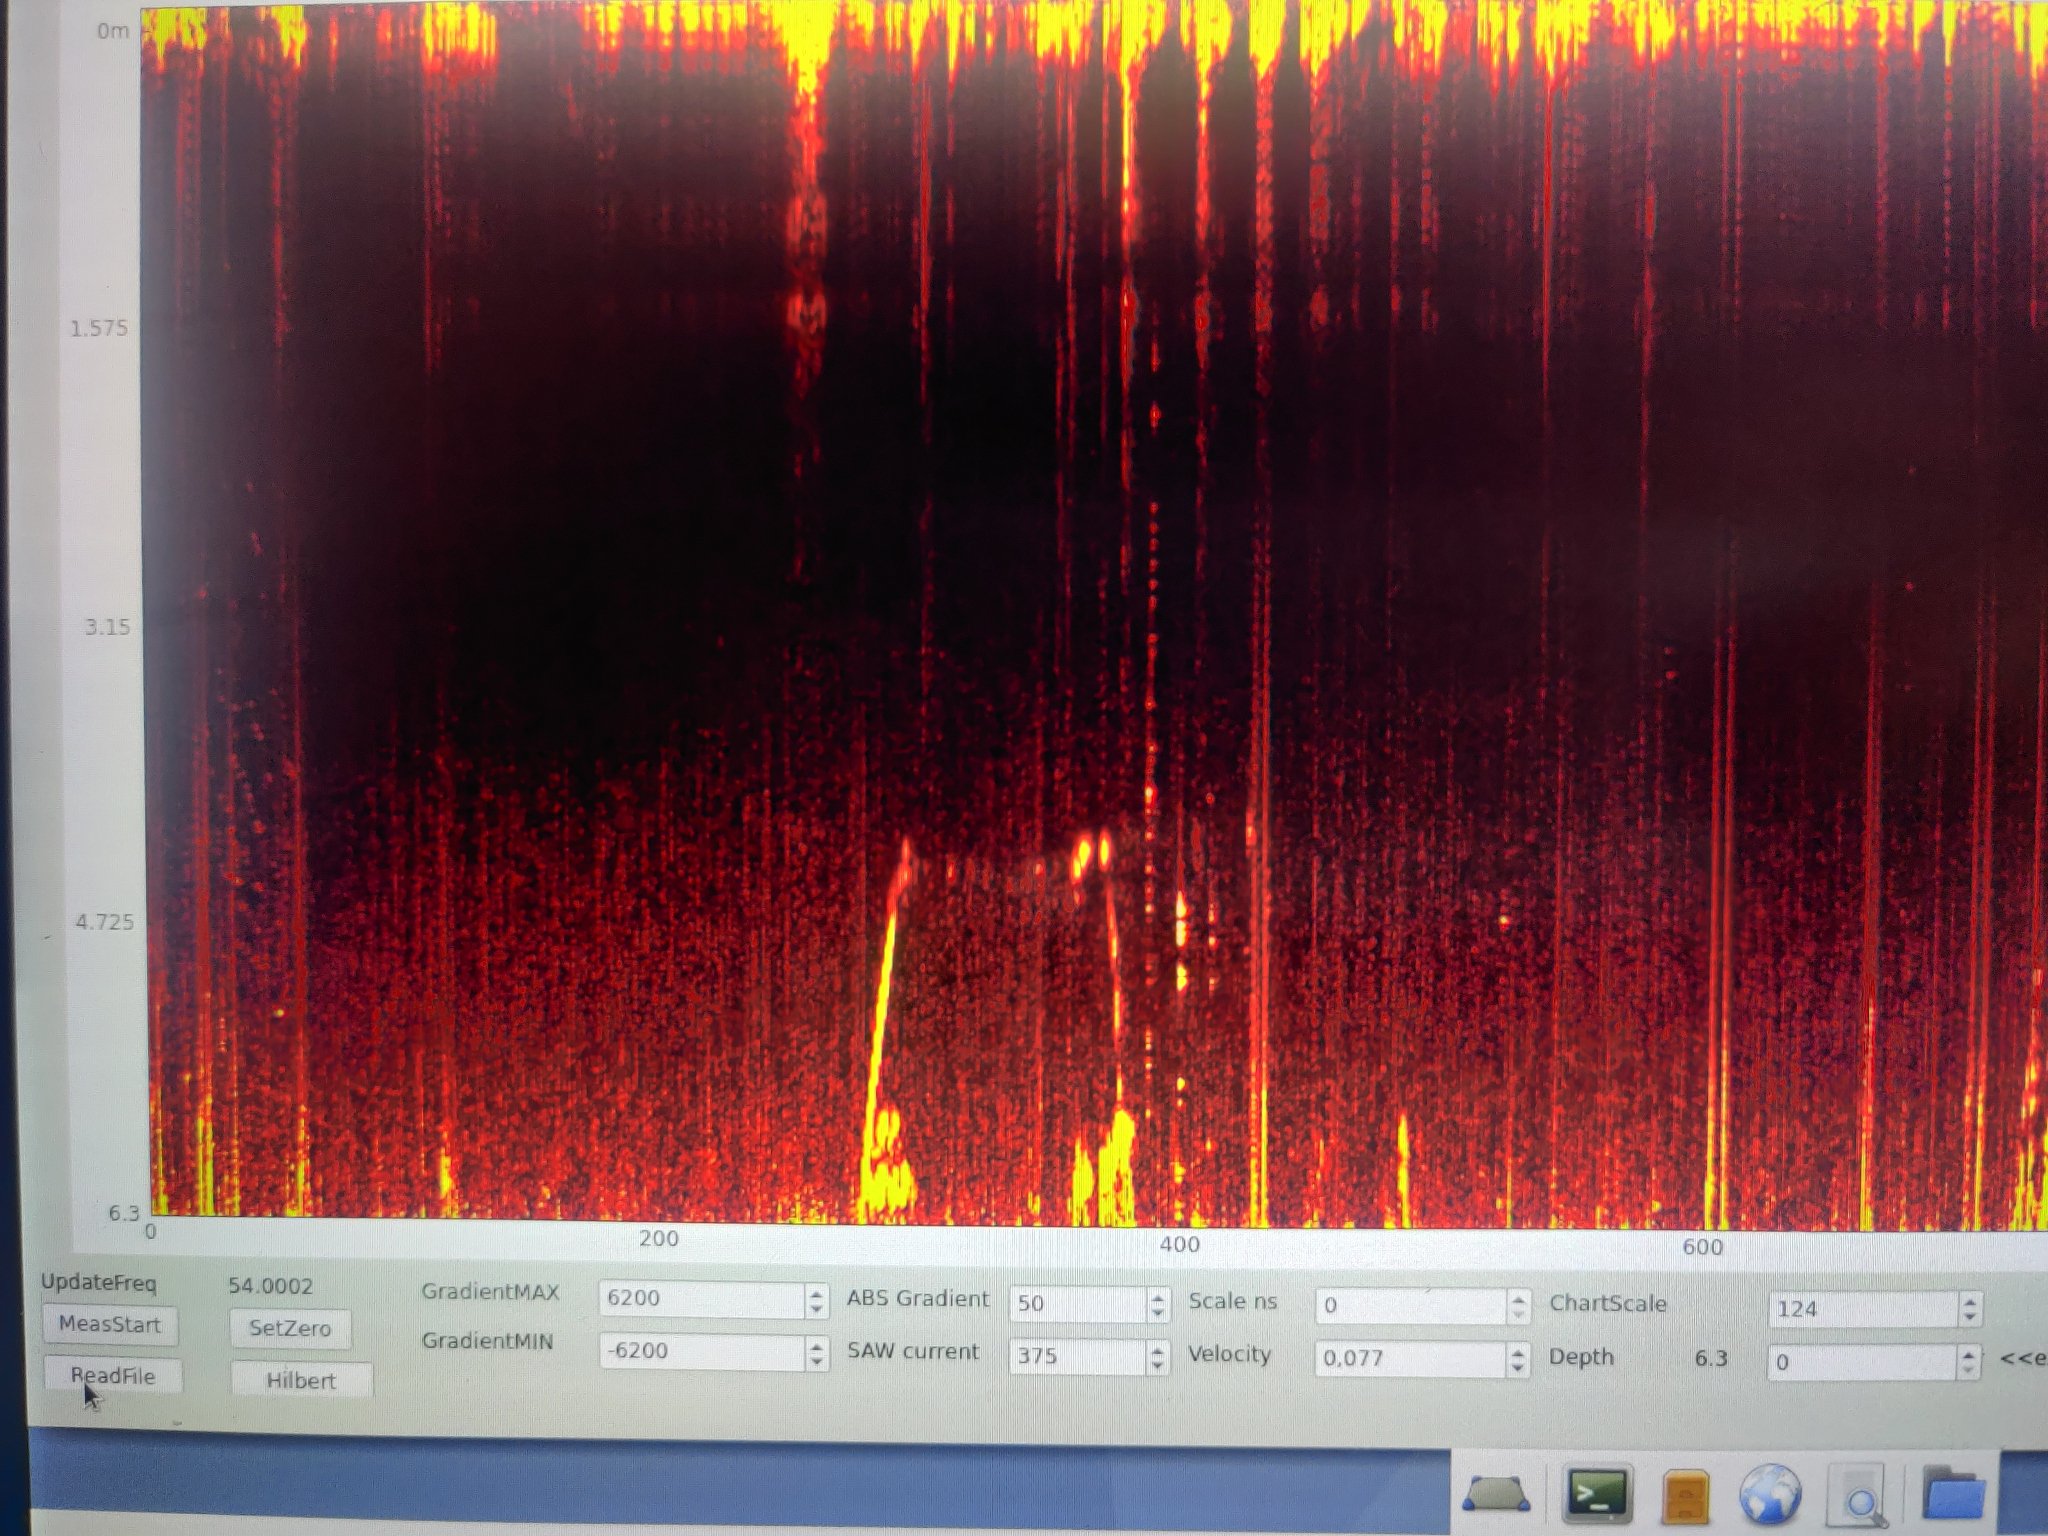Click the Depth value 6.3 label
The width and height of the screenshot is (2048, 1536).
coord(1711,1358)
